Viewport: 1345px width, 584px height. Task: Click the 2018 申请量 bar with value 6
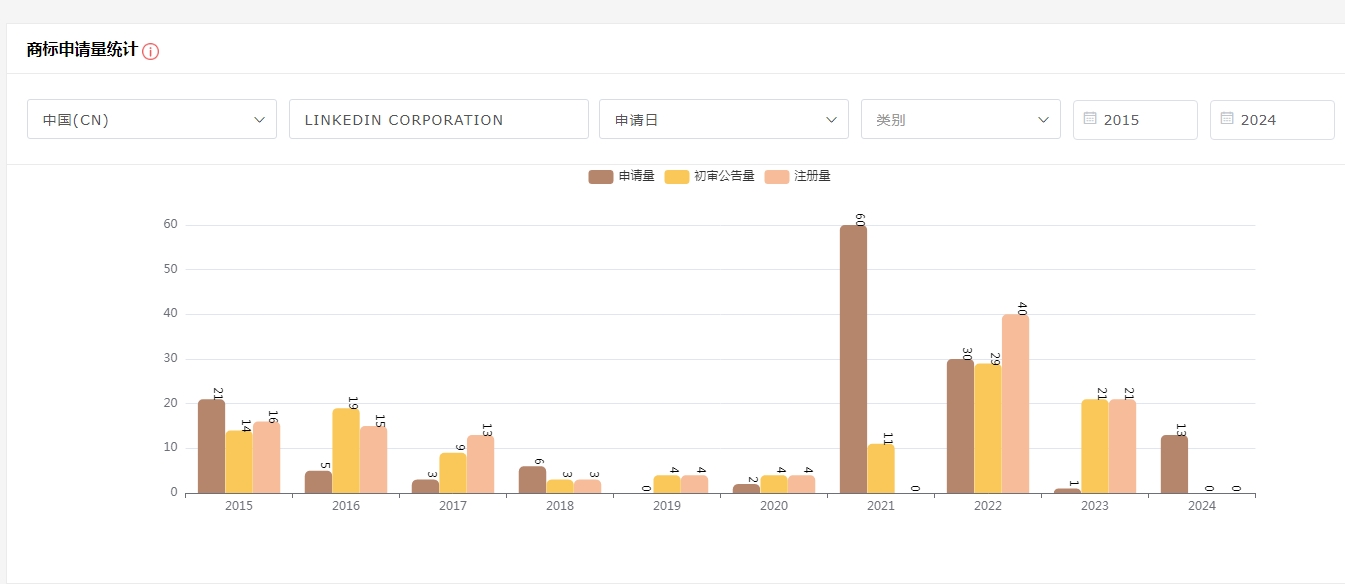pyautogui.click(x=532, y=480)
